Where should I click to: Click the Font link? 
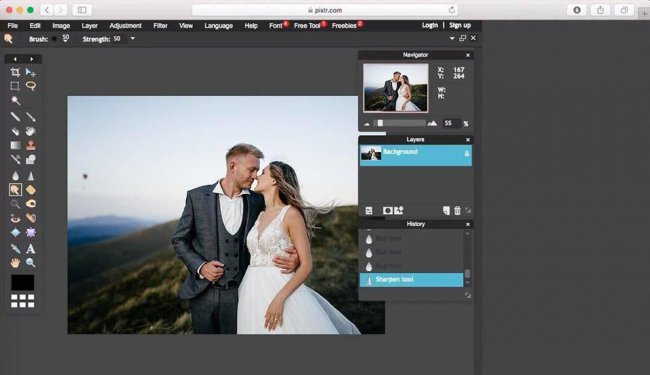tap(276, 26)
